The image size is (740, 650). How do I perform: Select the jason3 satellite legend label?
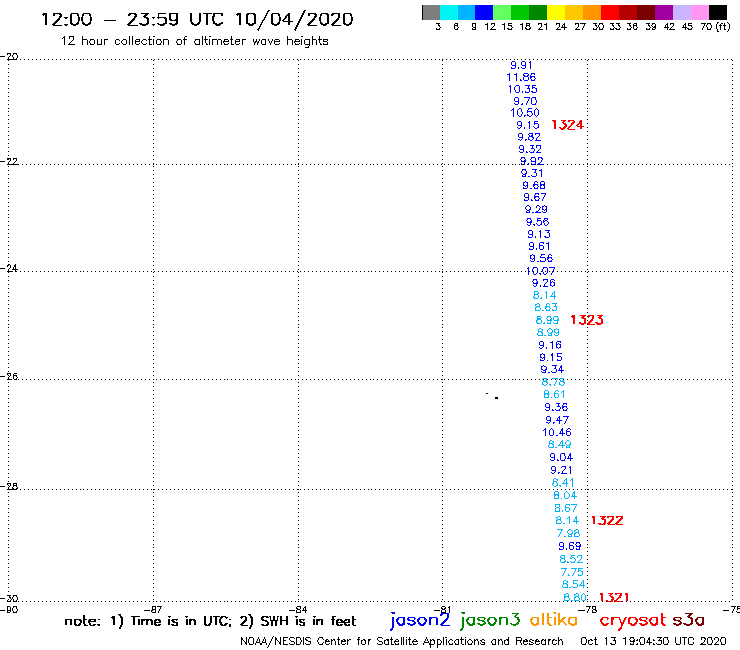(x=490, y=621)
